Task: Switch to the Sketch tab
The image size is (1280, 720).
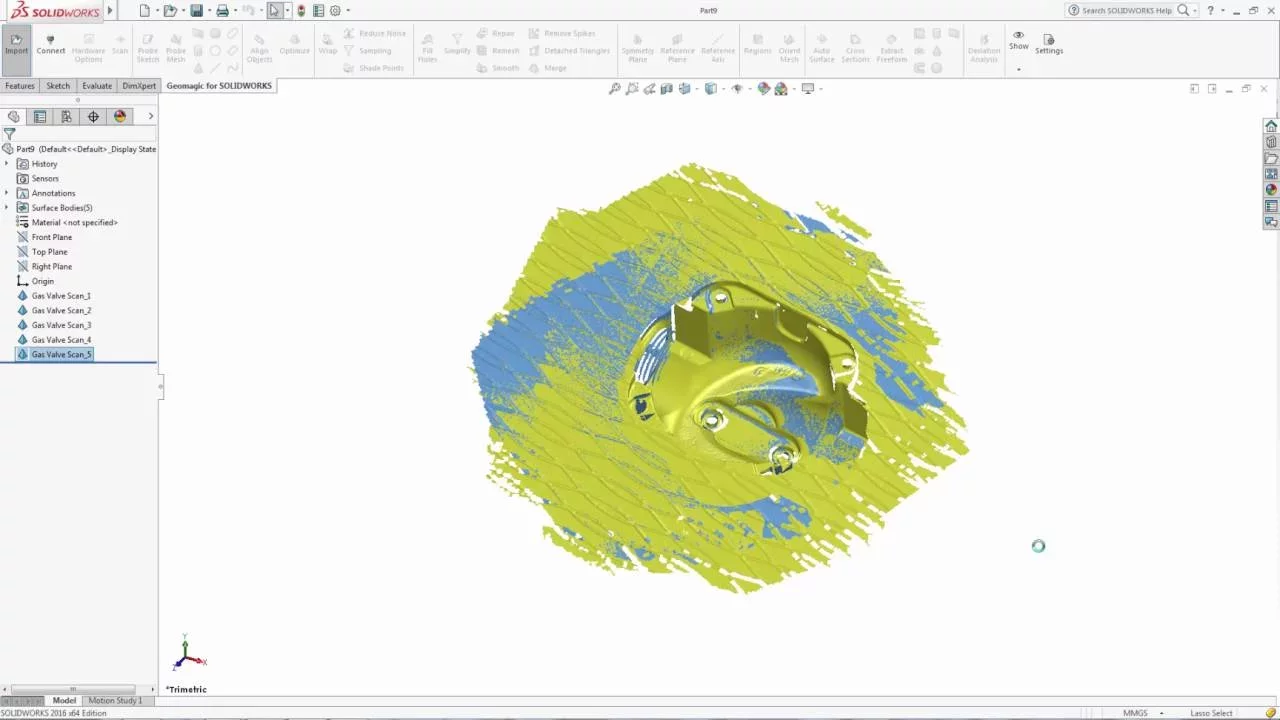Action: tap(58, 86)
